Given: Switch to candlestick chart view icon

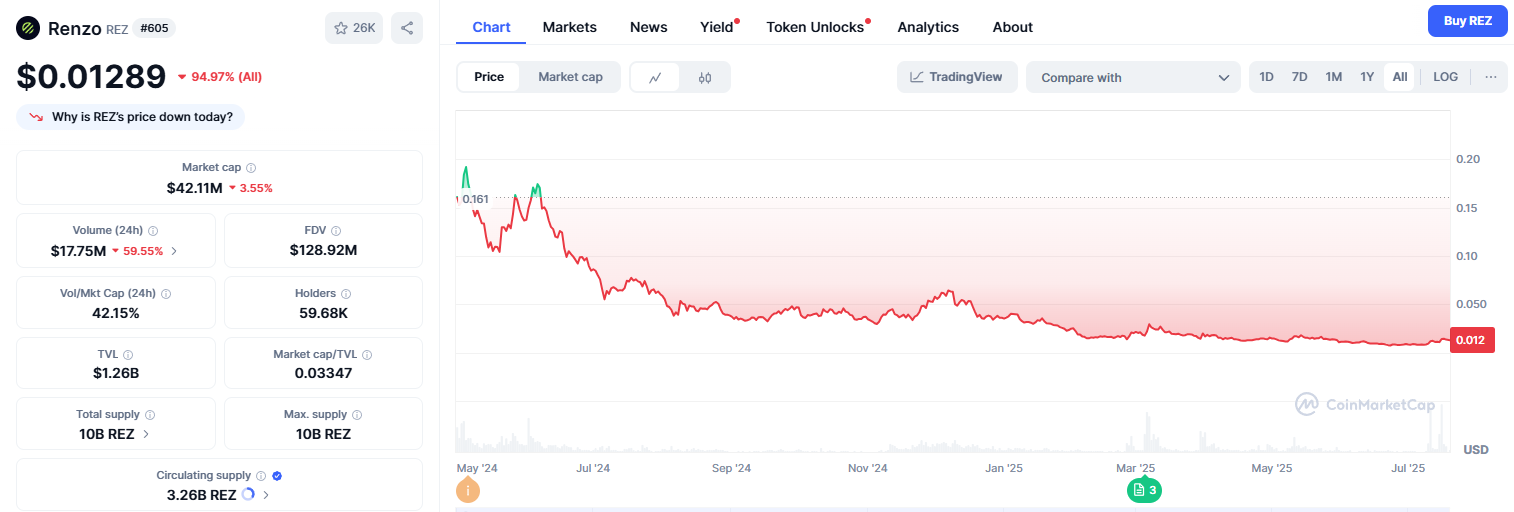Looking at the screenshot, I should (x=704, y=77).
